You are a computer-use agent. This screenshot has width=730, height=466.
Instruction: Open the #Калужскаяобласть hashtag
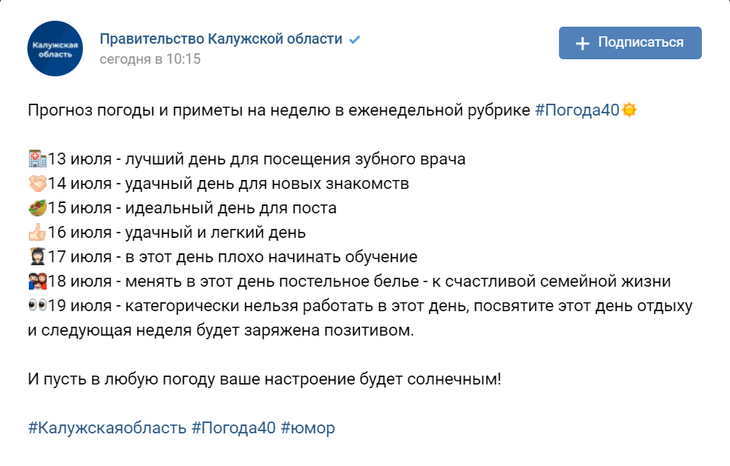click(x=107, y=428)
